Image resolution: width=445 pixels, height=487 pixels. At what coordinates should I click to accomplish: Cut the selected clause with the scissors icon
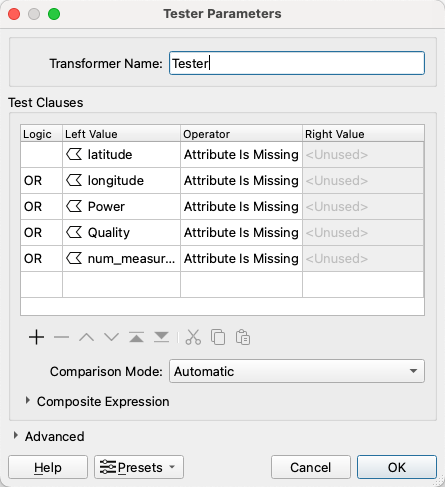(x=193, y=337)
